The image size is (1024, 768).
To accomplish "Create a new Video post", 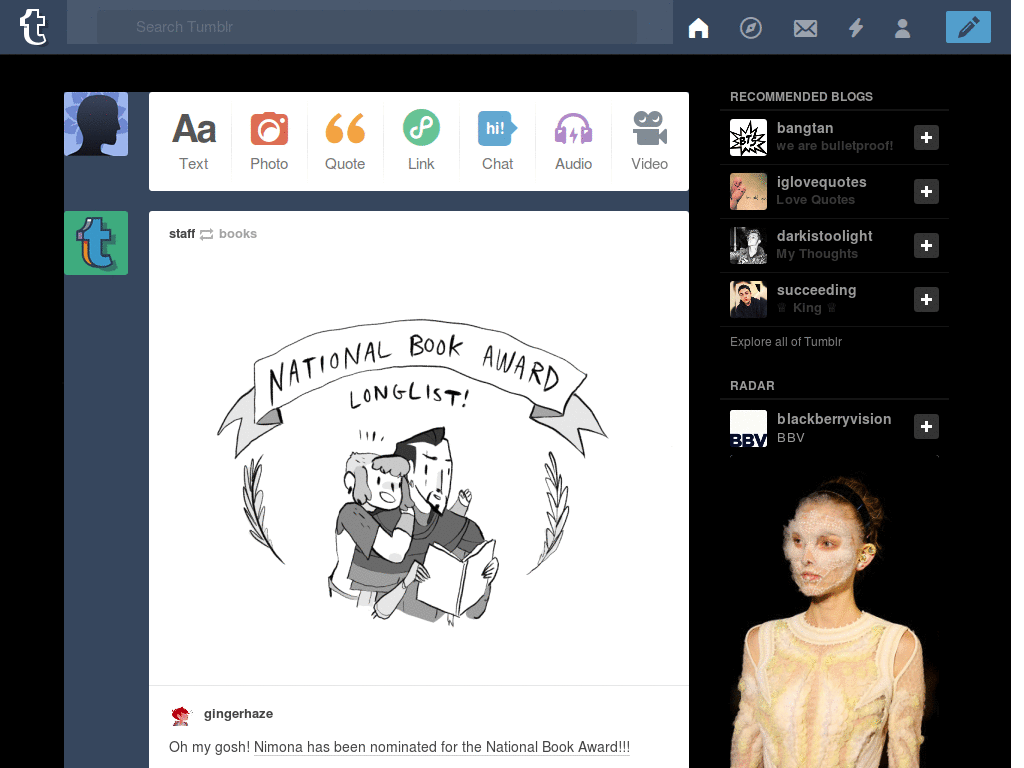I will (x=649, y=141).
